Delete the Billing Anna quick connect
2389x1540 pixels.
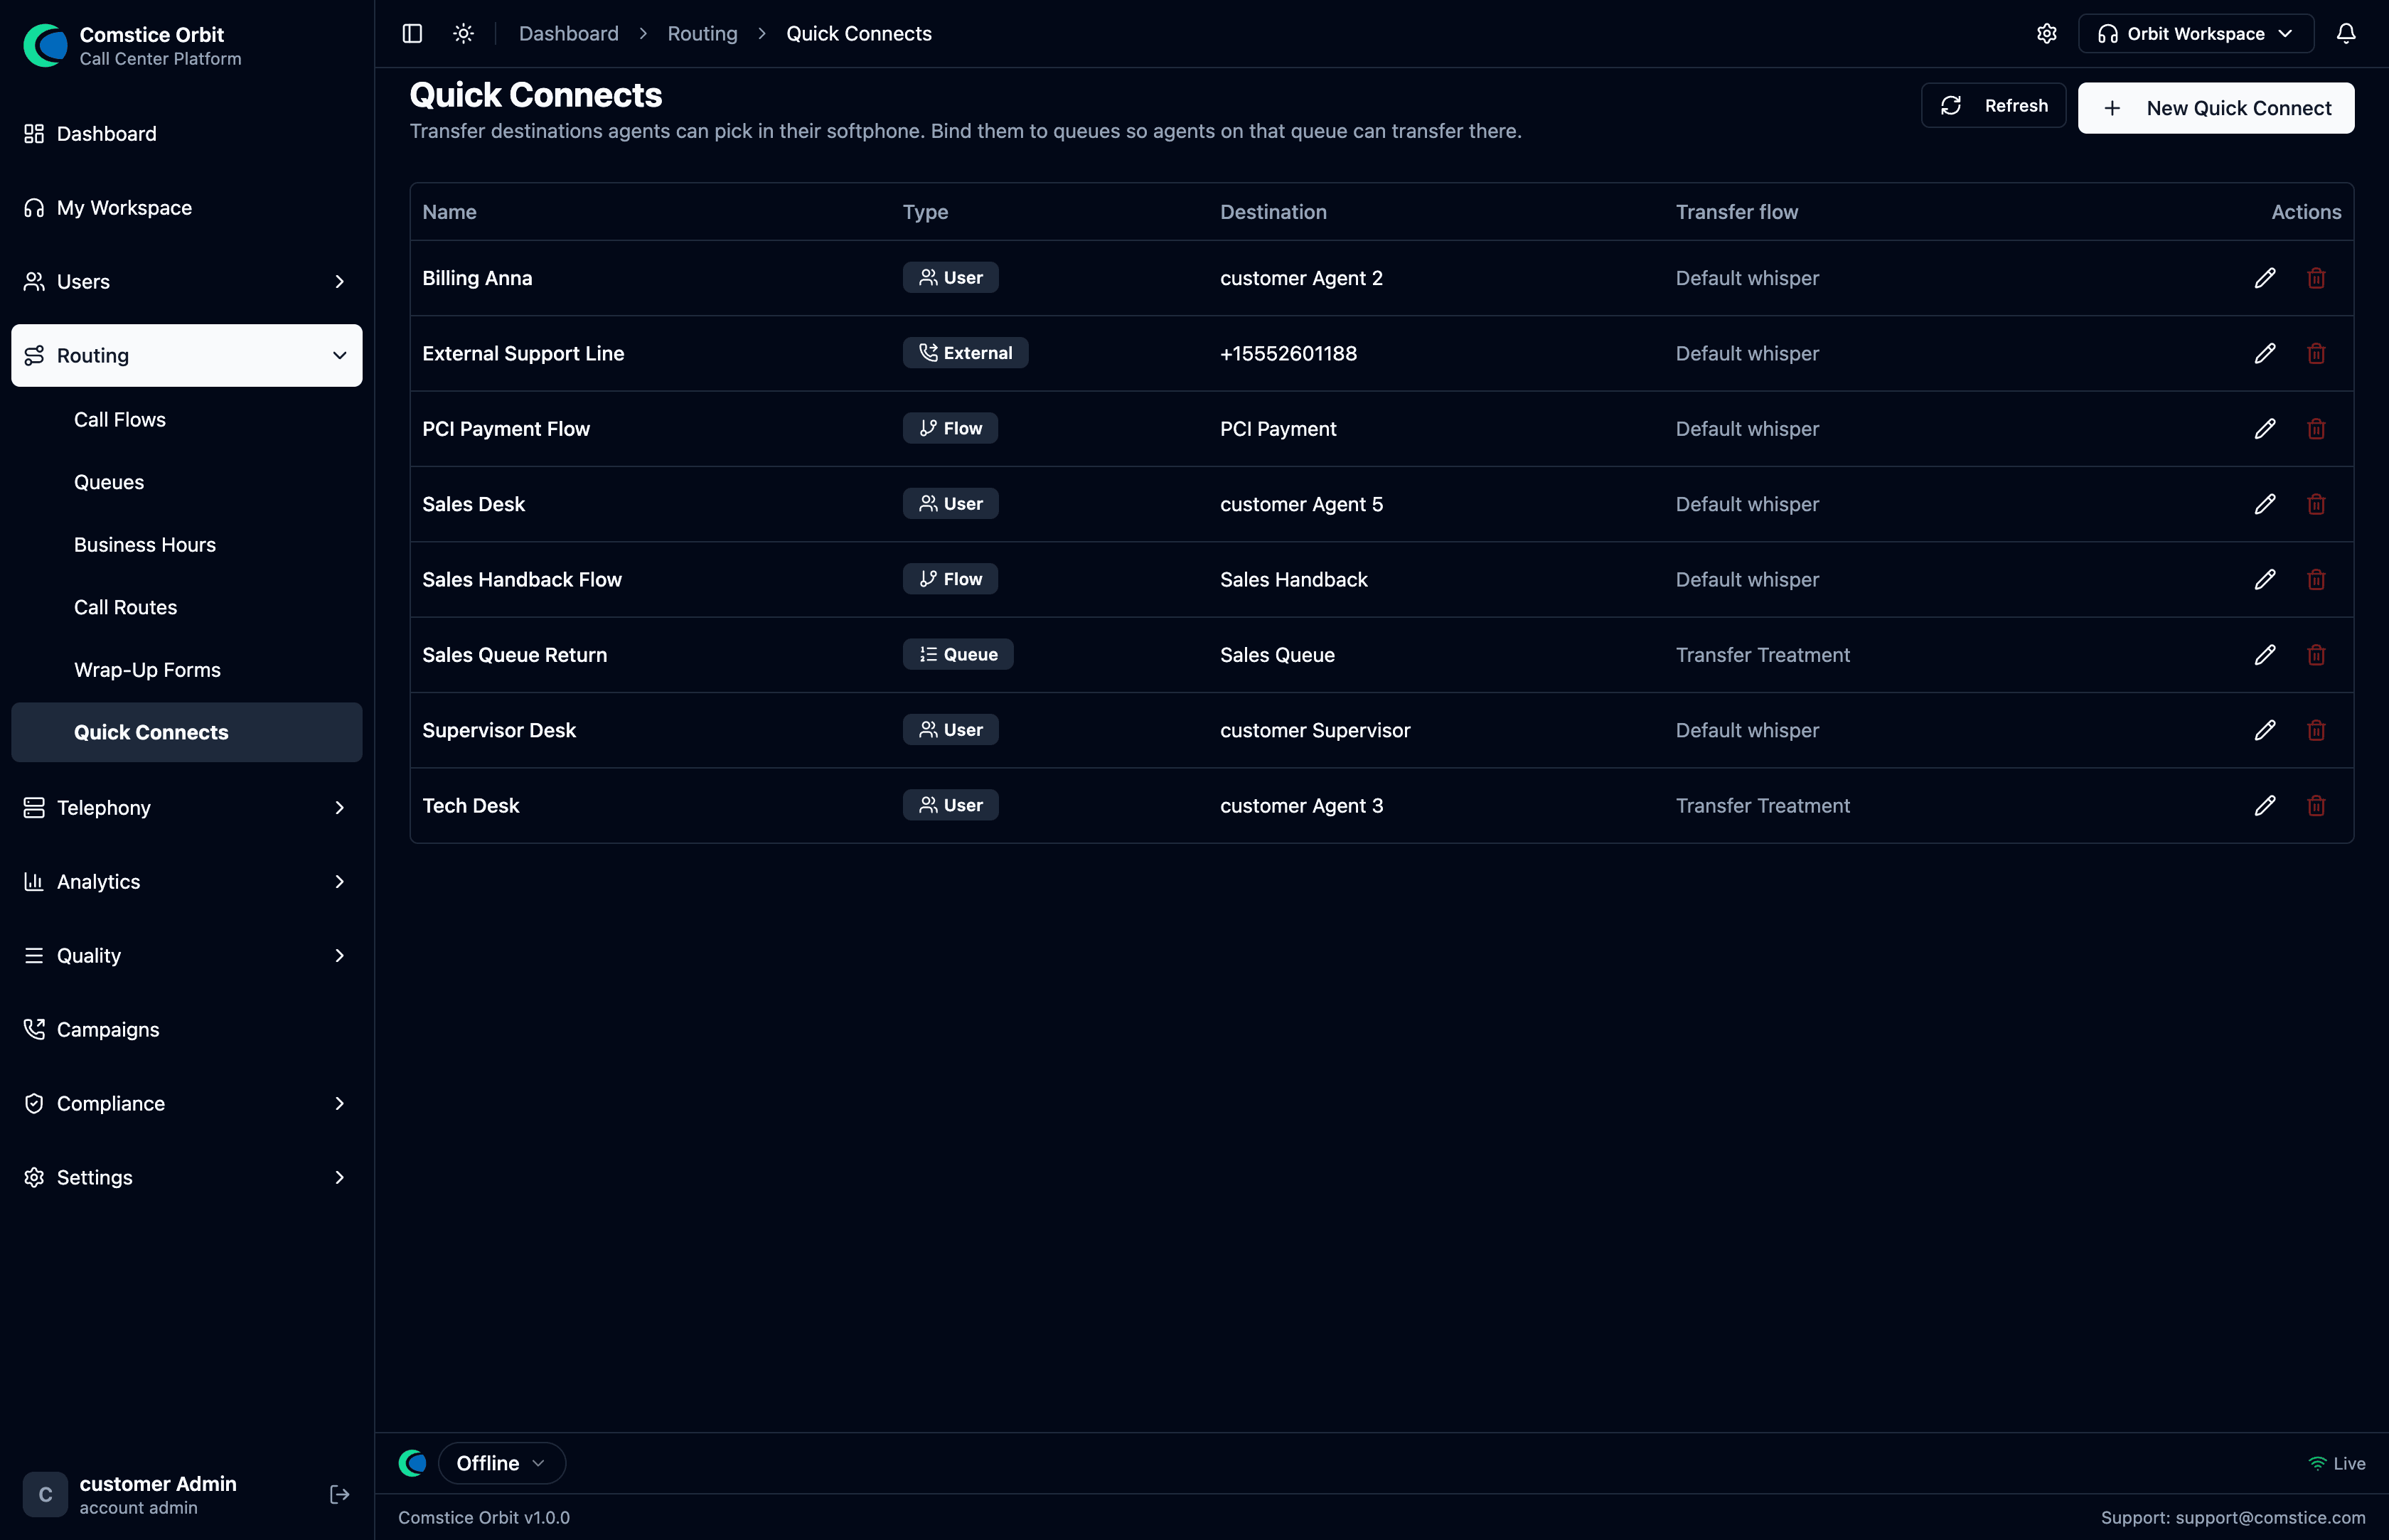(2316, 278)
